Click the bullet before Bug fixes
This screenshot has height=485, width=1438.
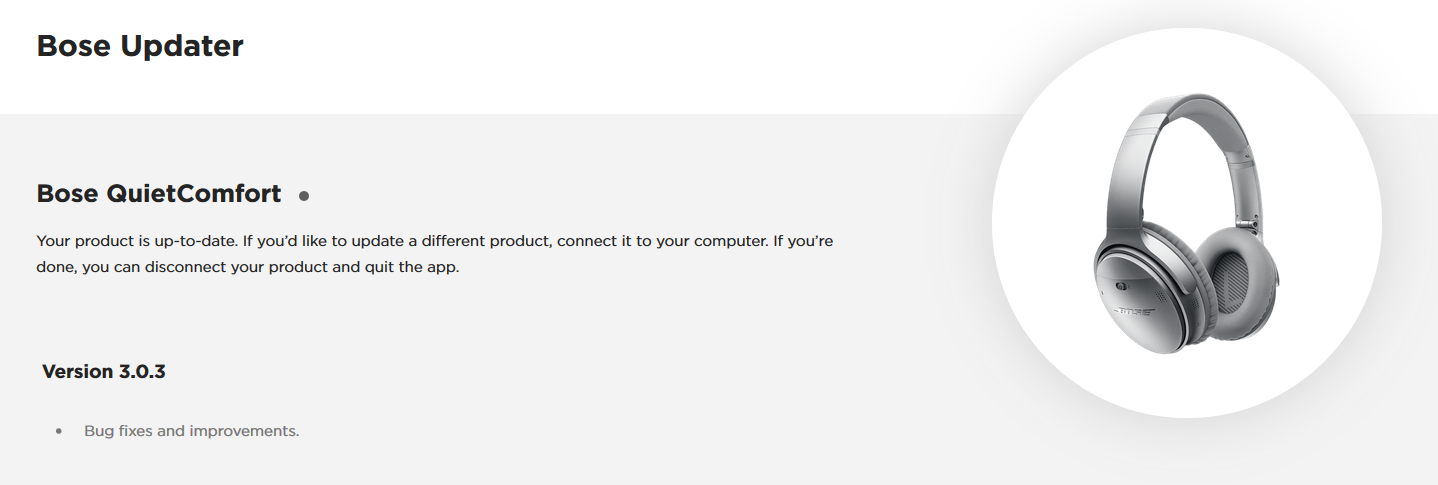[x=59, y=431]
